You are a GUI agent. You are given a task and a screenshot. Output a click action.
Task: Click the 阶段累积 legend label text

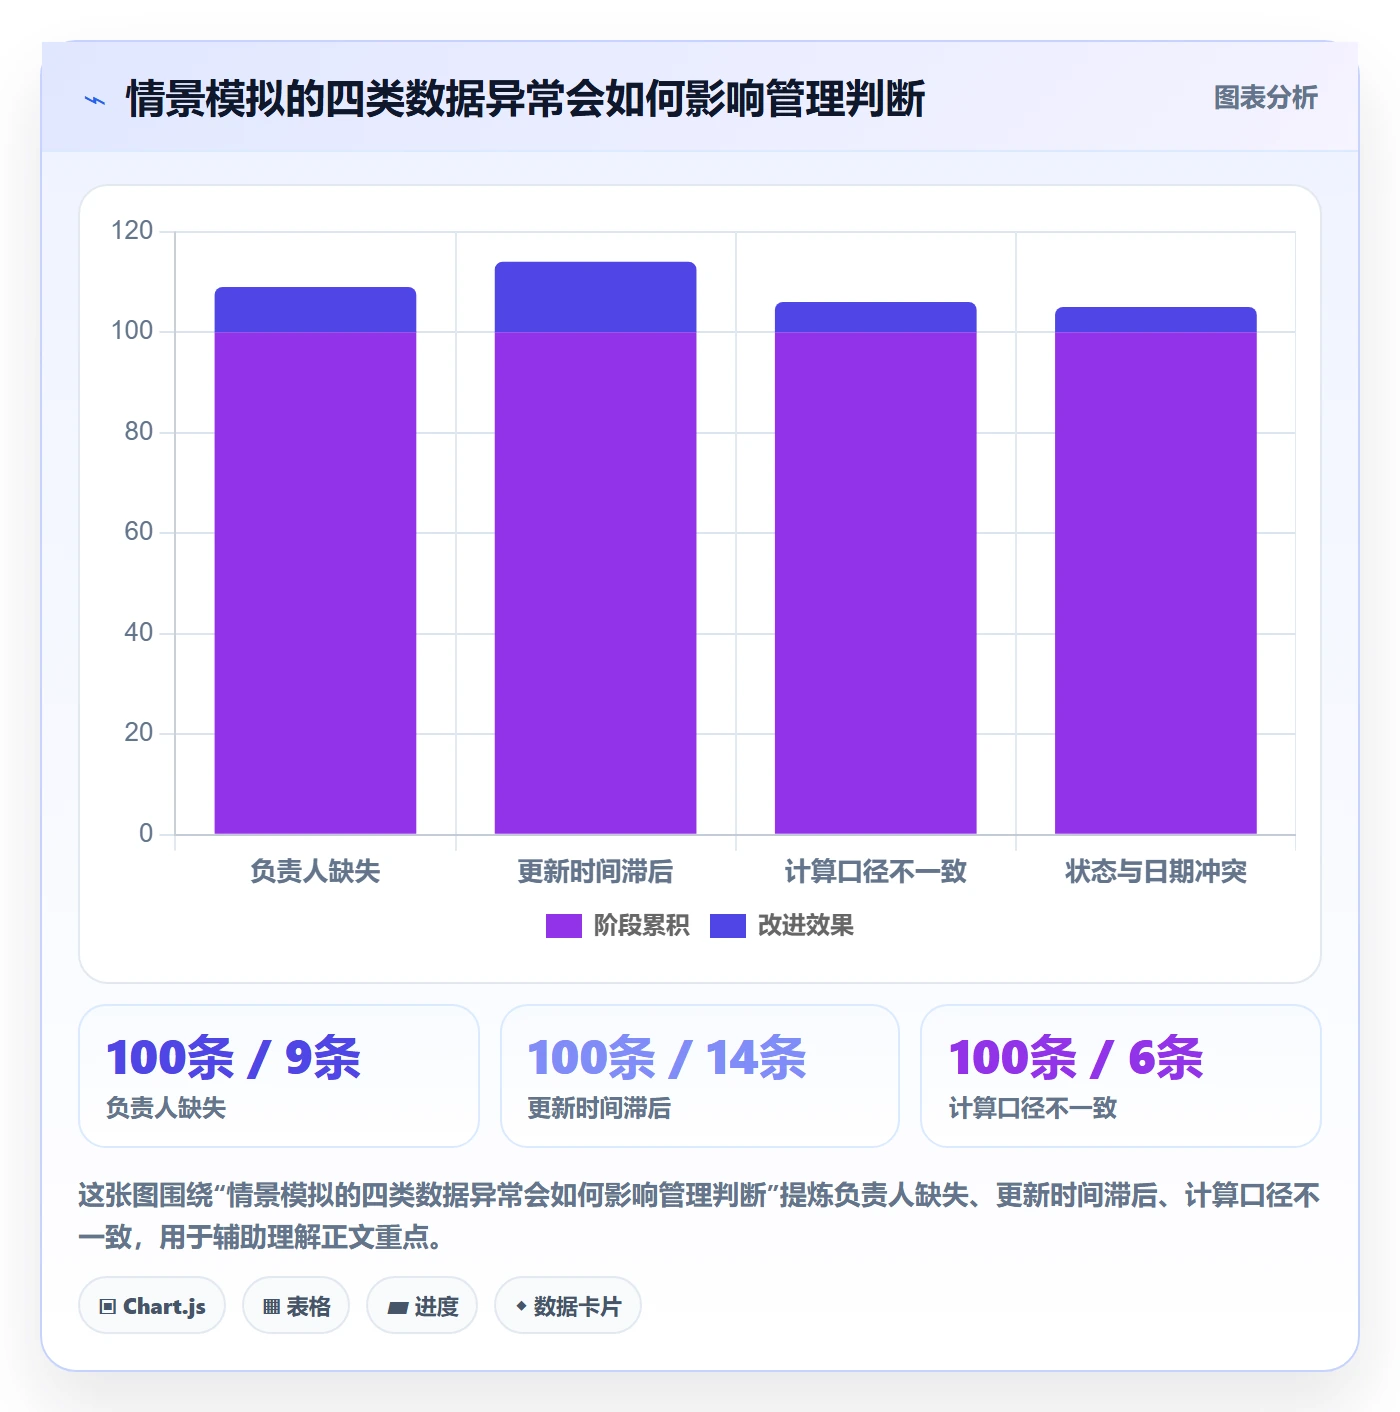[x=641, y=926]
